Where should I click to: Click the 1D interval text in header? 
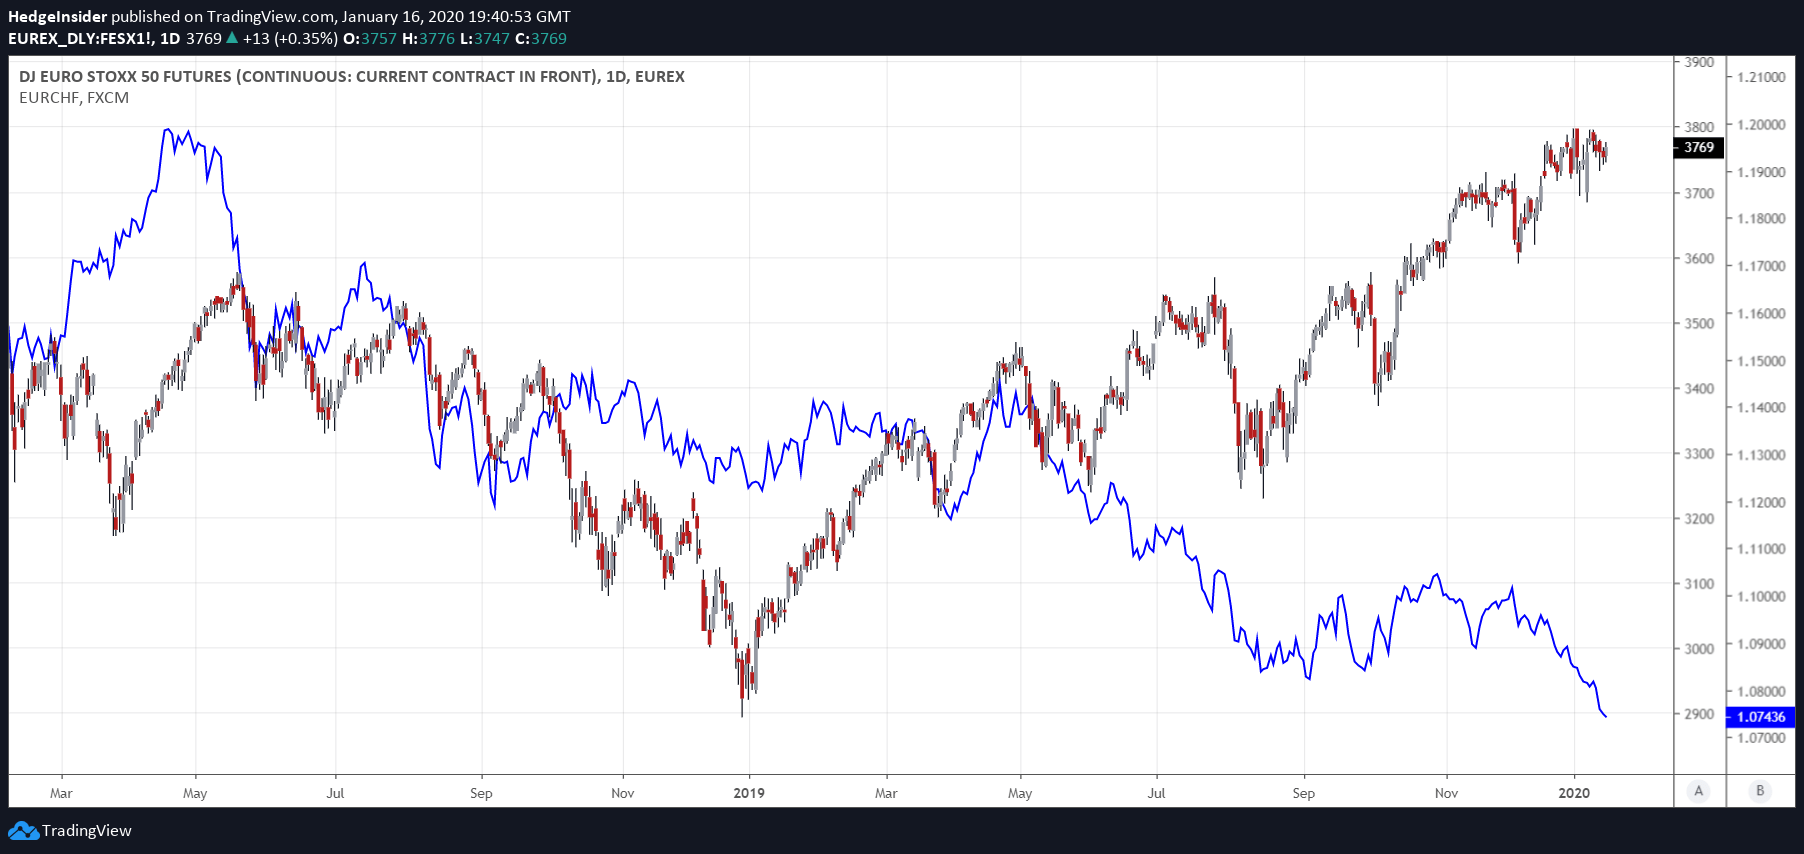(170, 39)
